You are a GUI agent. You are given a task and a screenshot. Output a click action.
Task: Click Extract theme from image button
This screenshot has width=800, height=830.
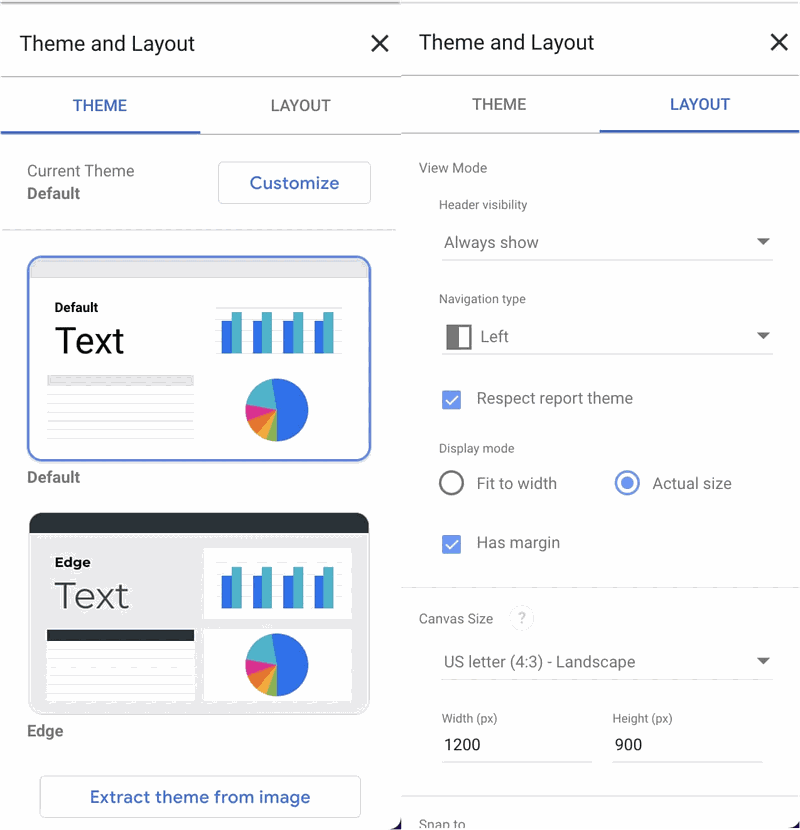[x=200, y=797]
